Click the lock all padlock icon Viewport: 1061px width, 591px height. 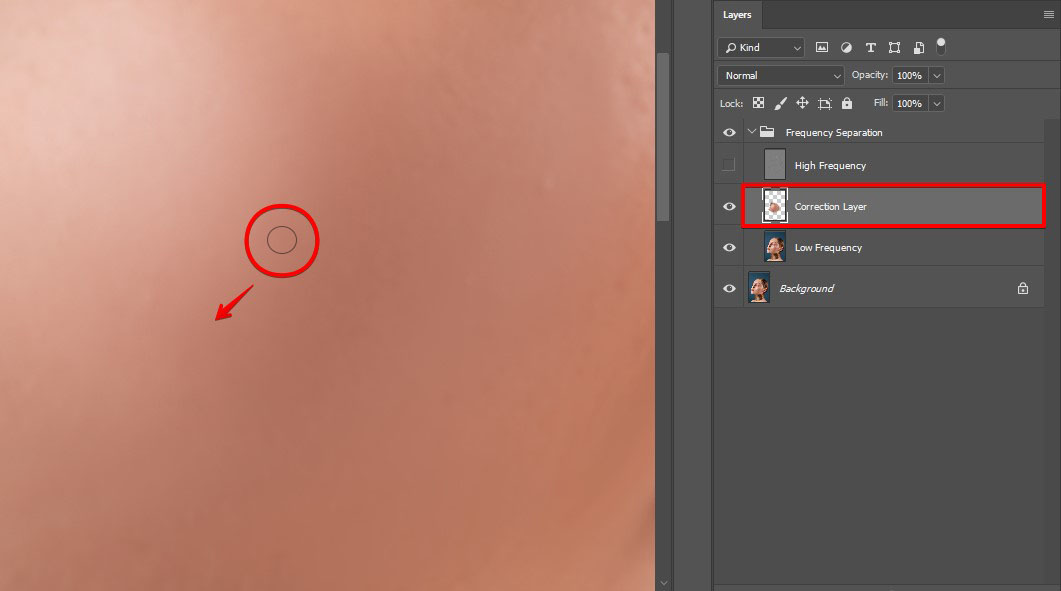click(847, 103)
